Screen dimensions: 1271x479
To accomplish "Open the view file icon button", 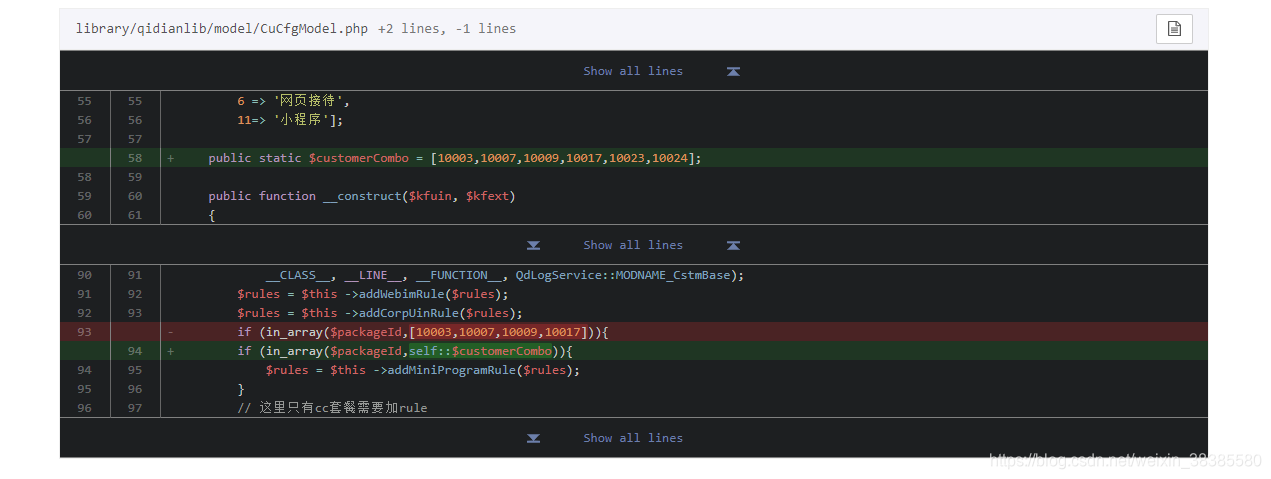I will [x=1174, y=29].
